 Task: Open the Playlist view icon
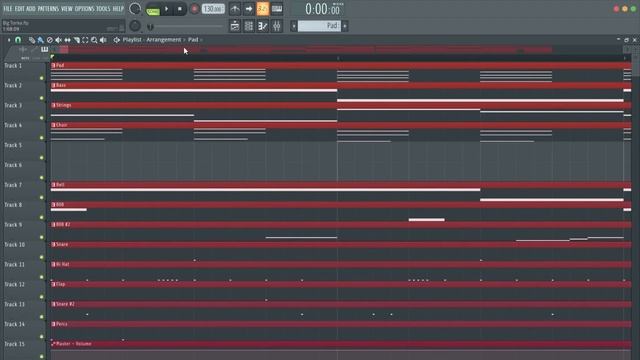235,26
